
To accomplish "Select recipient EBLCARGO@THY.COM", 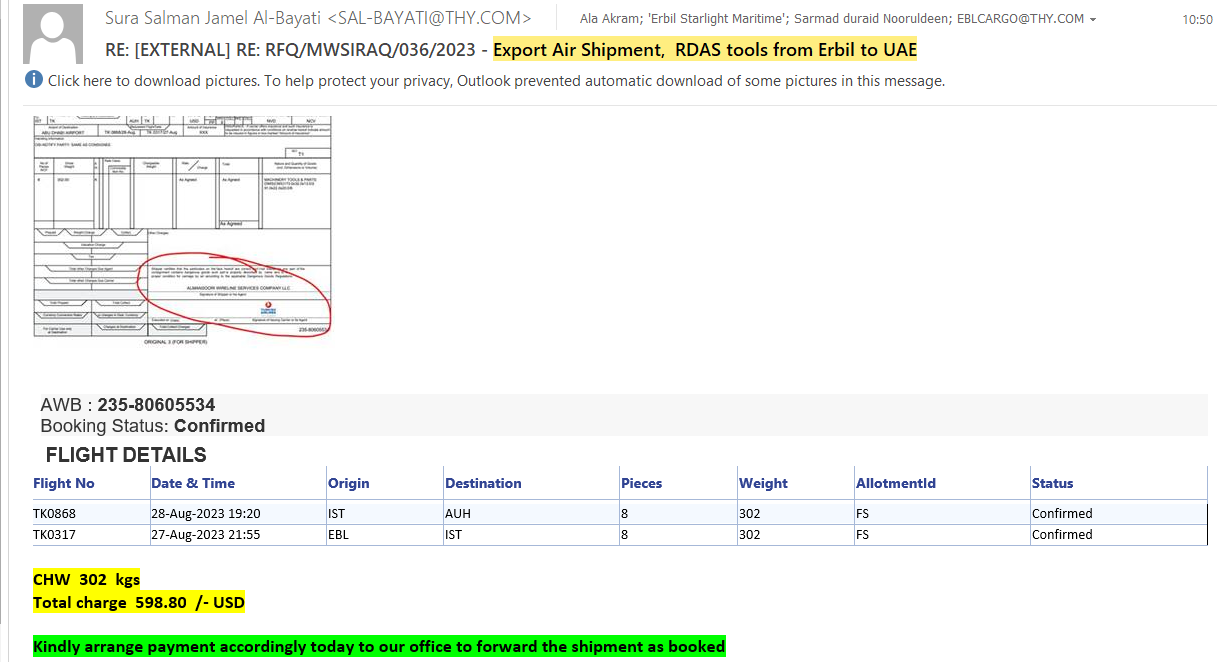I will 1020,19.
